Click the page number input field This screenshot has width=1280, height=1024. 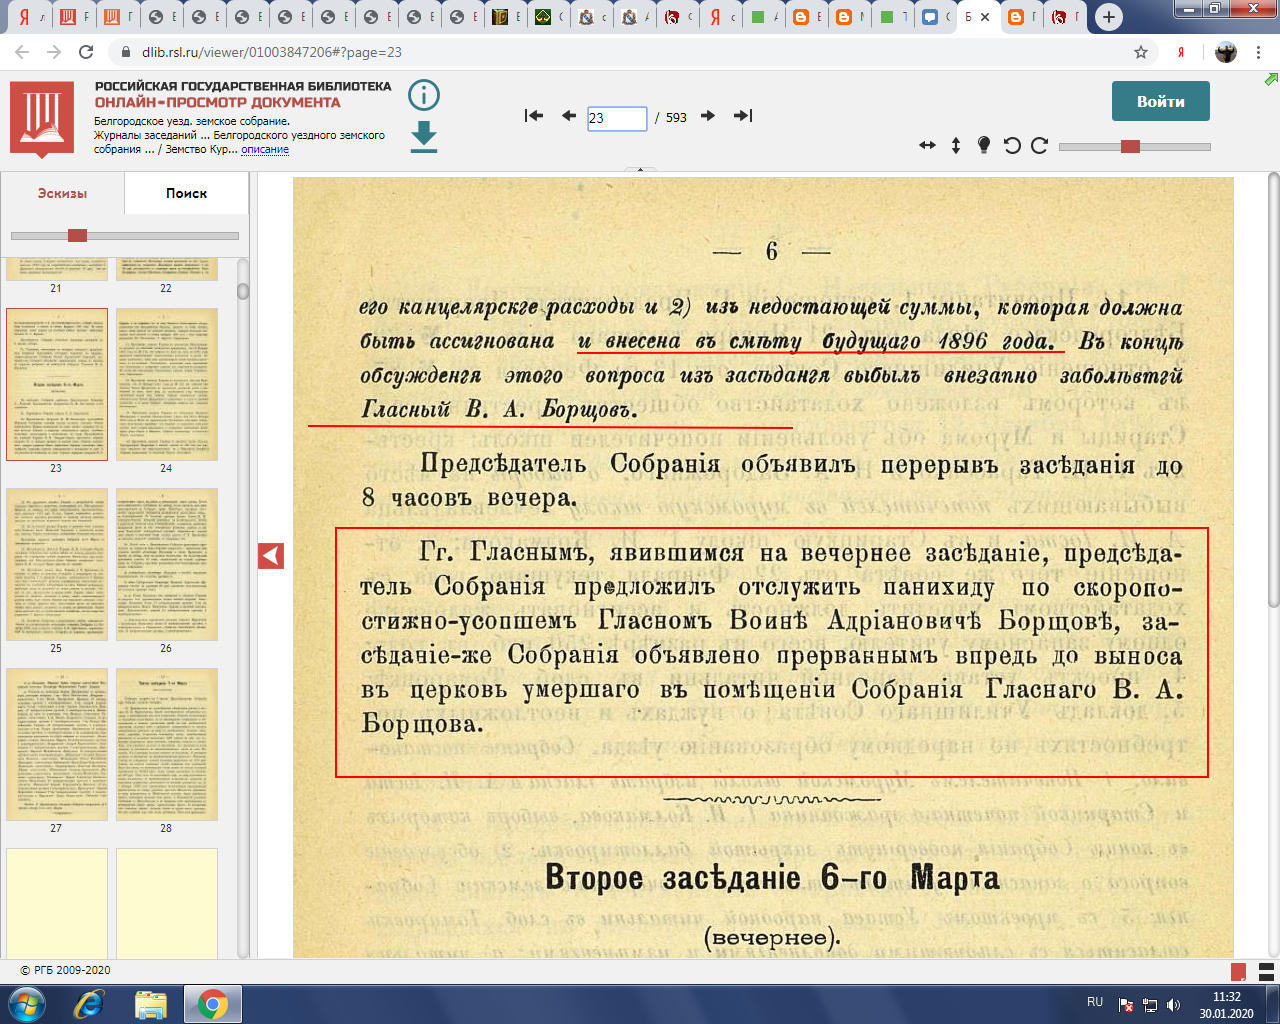pyautogui.click(x=617, y=118)
